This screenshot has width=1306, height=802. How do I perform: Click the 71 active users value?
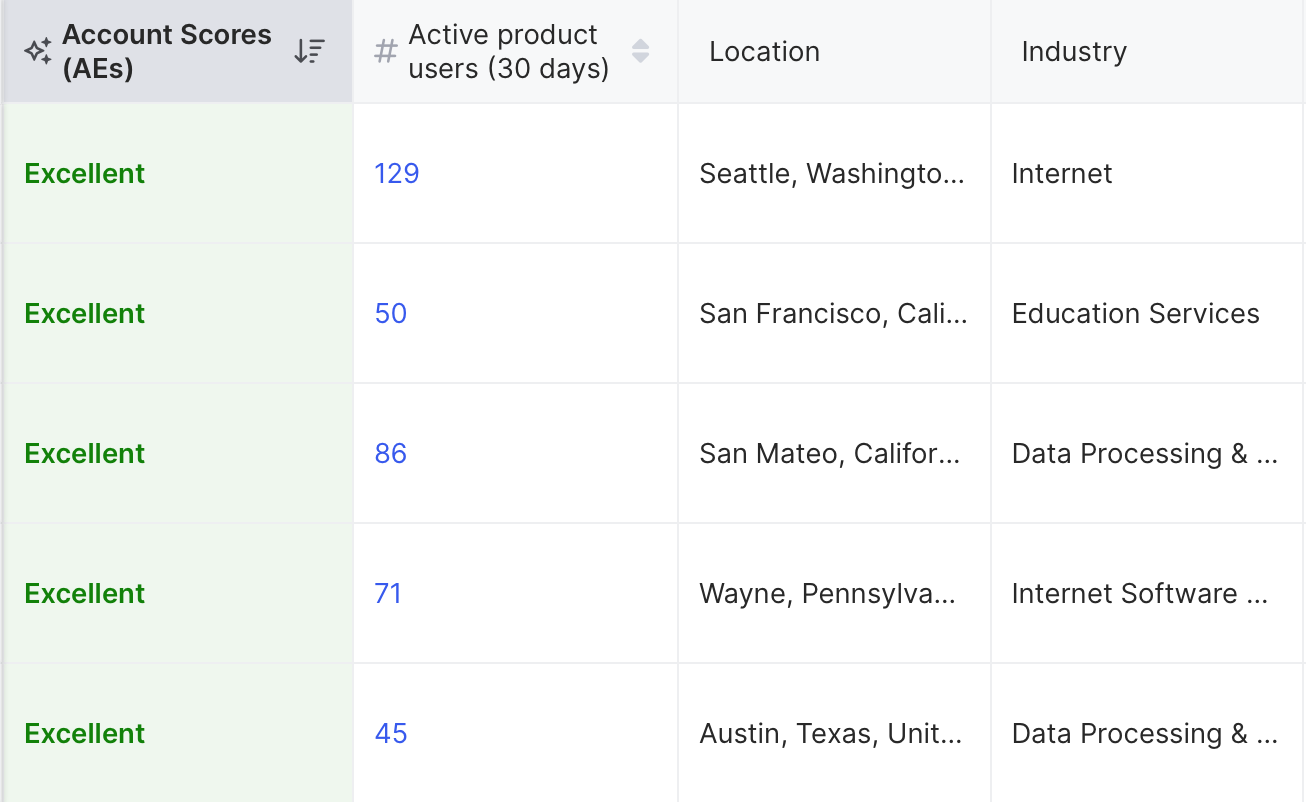click(x=388, y=594)
